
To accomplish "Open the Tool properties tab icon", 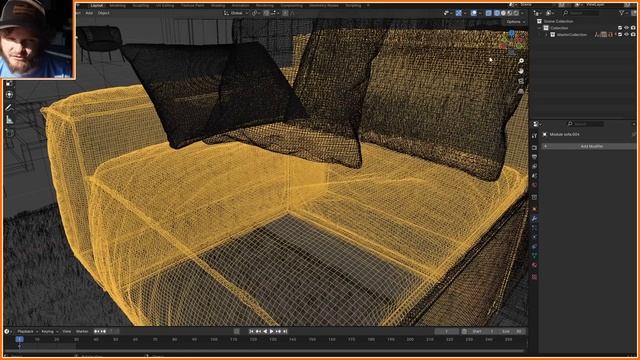I will click(534, 136).
